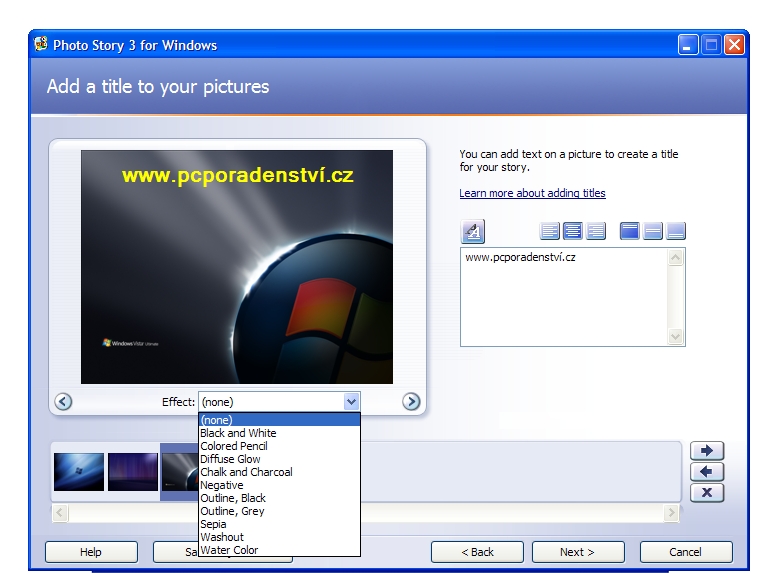Apply Chalk and Charcoal effect
766x573 pixels.
point(279,472)
